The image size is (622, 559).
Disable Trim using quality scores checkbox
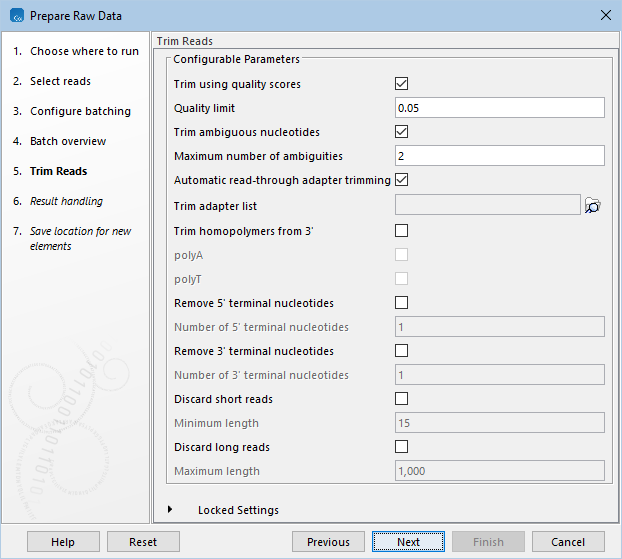pyautogui.click(x=402, y=84)
